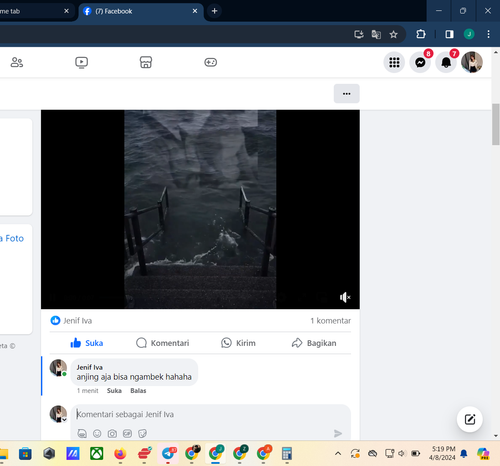Image resolution: width=500 pixels, height=466 pixels.
Task: Open the battery status icon in tray
Action: point(415,453)
